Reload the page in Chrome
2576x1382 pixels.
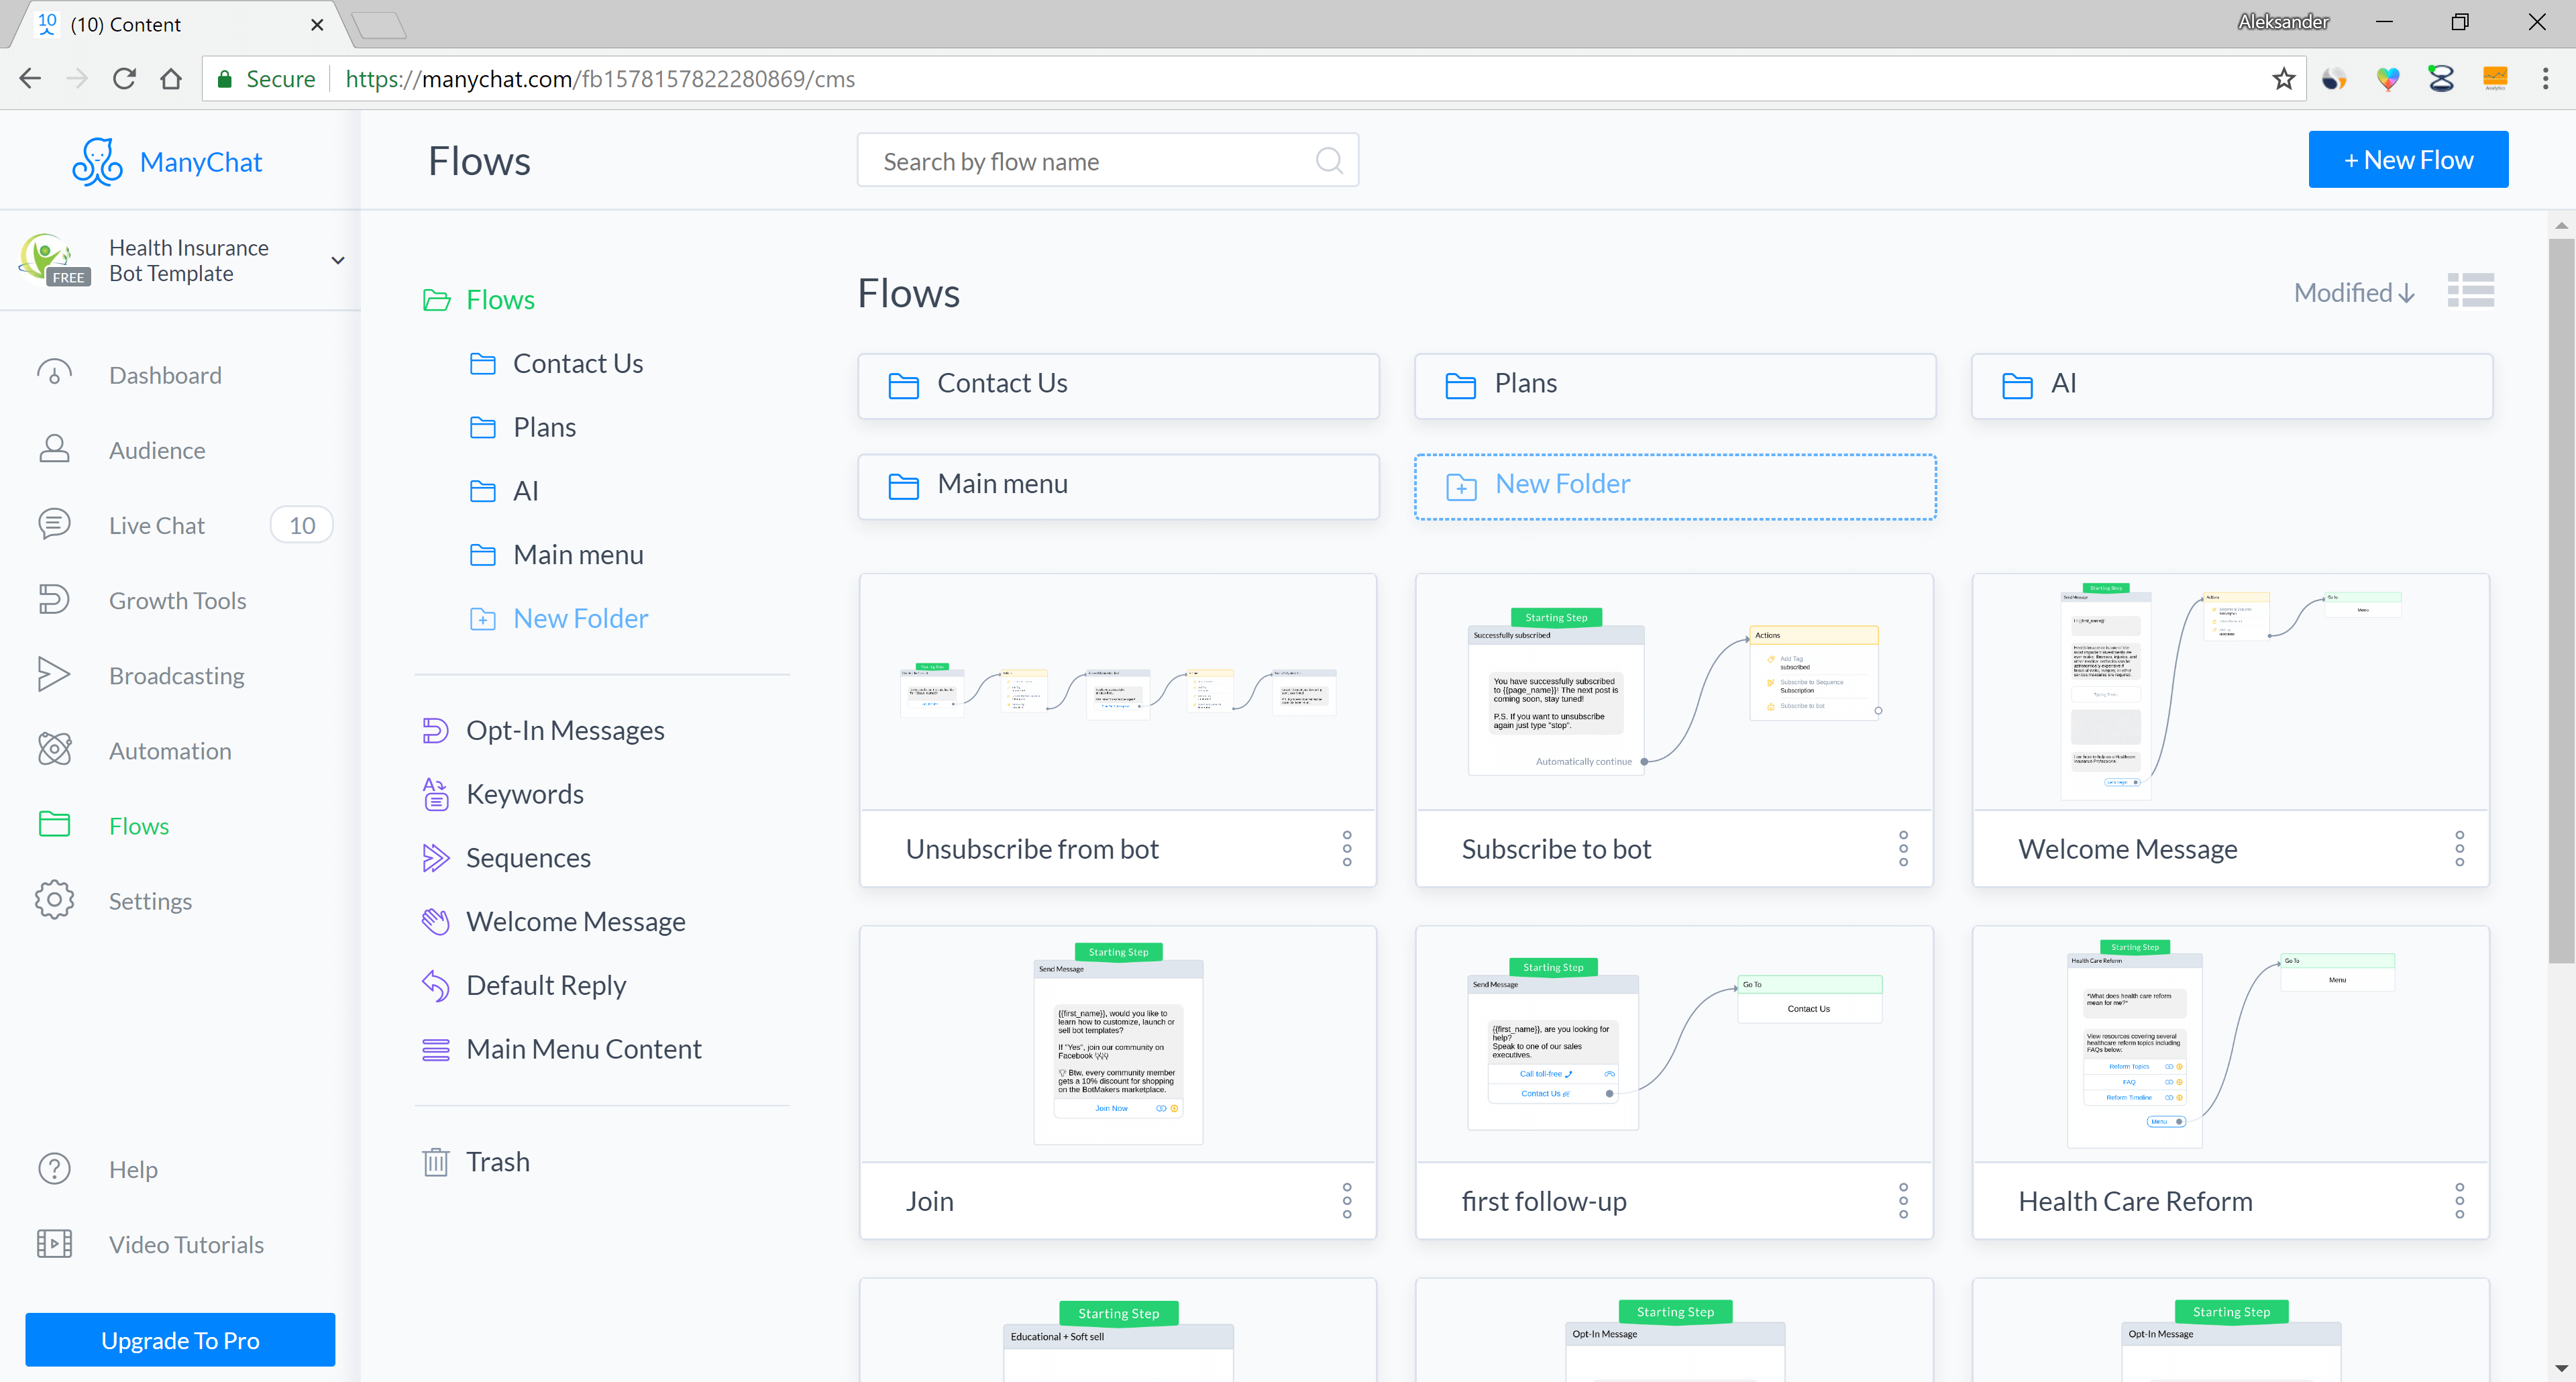[x=124, y=78]
